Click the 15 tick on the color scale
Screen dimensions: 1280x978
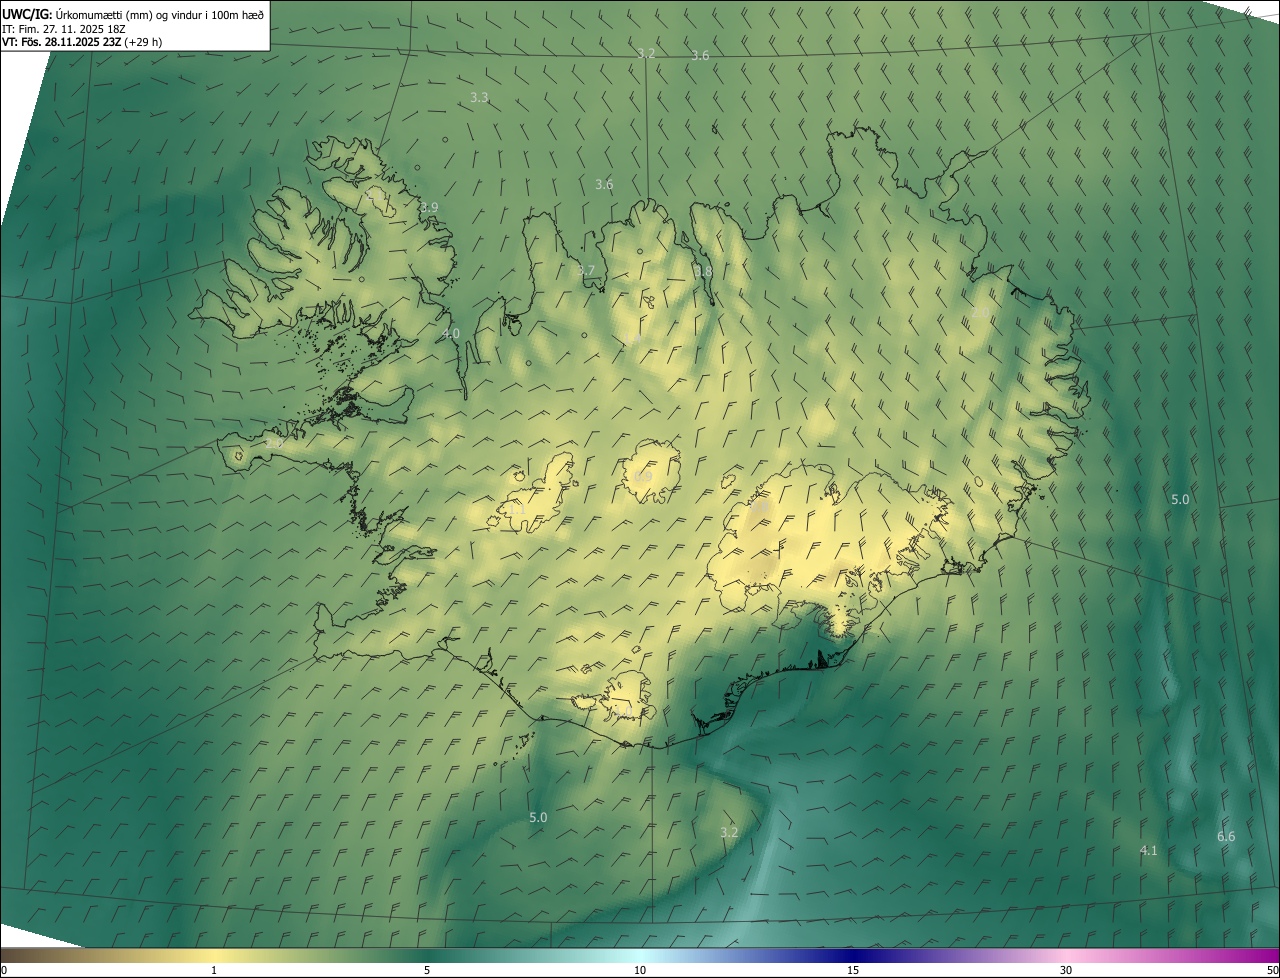pos(853,970)
